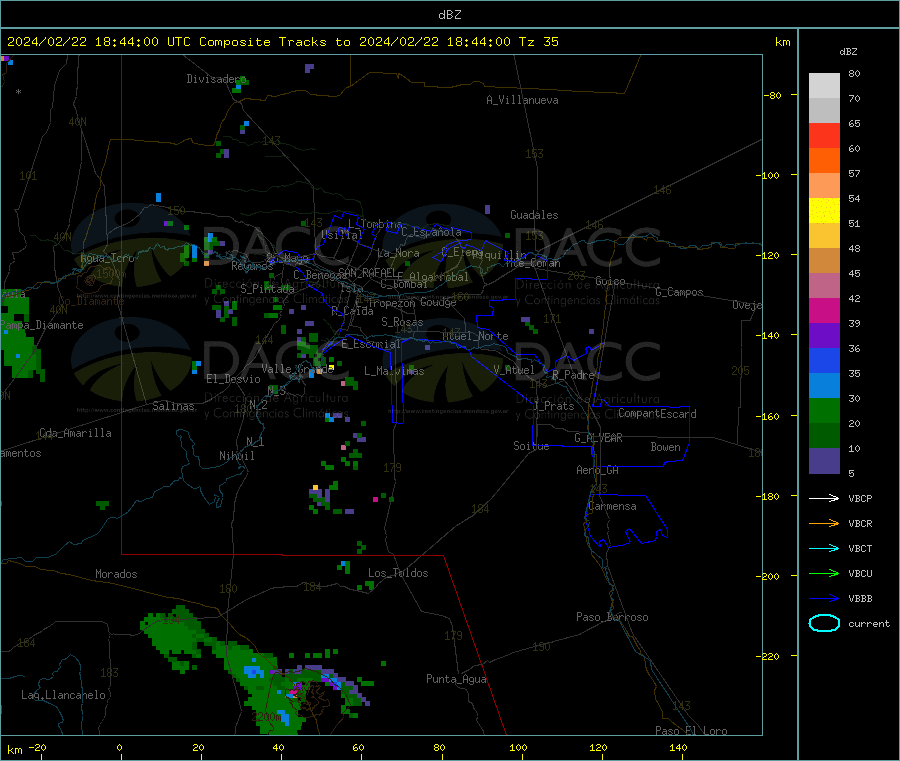
Task: Click the Nihuil map label
Action: 236,456
